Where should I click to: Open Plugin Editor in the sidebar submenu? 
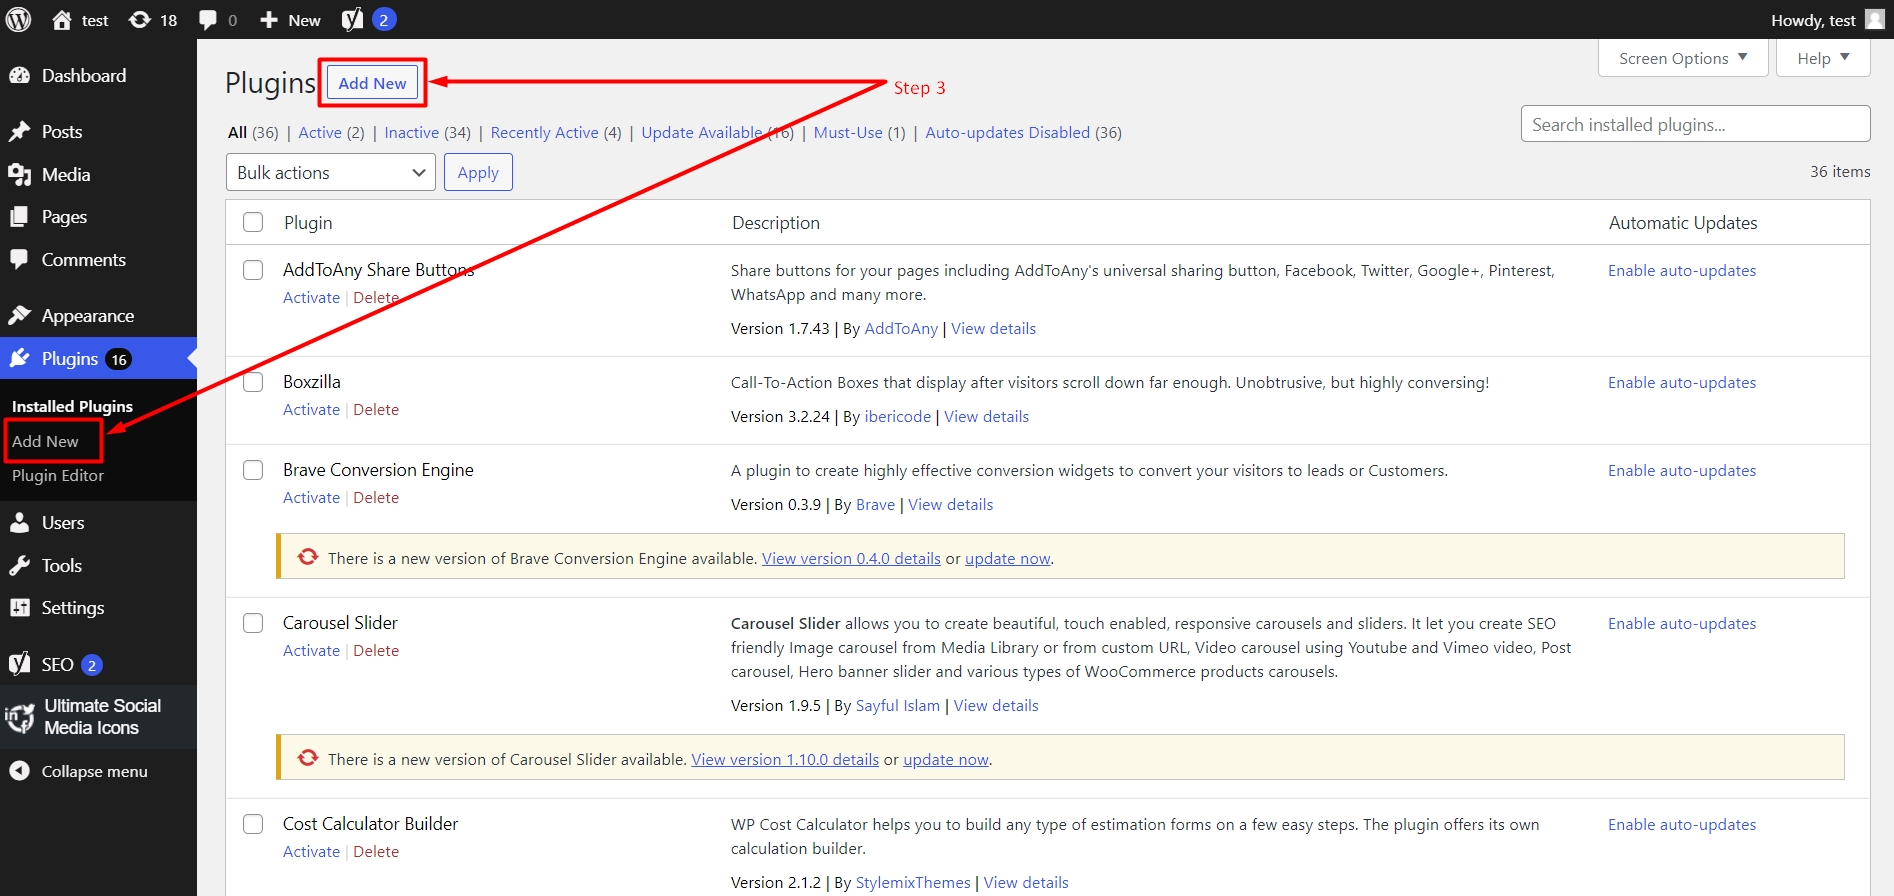pos(58,476)
